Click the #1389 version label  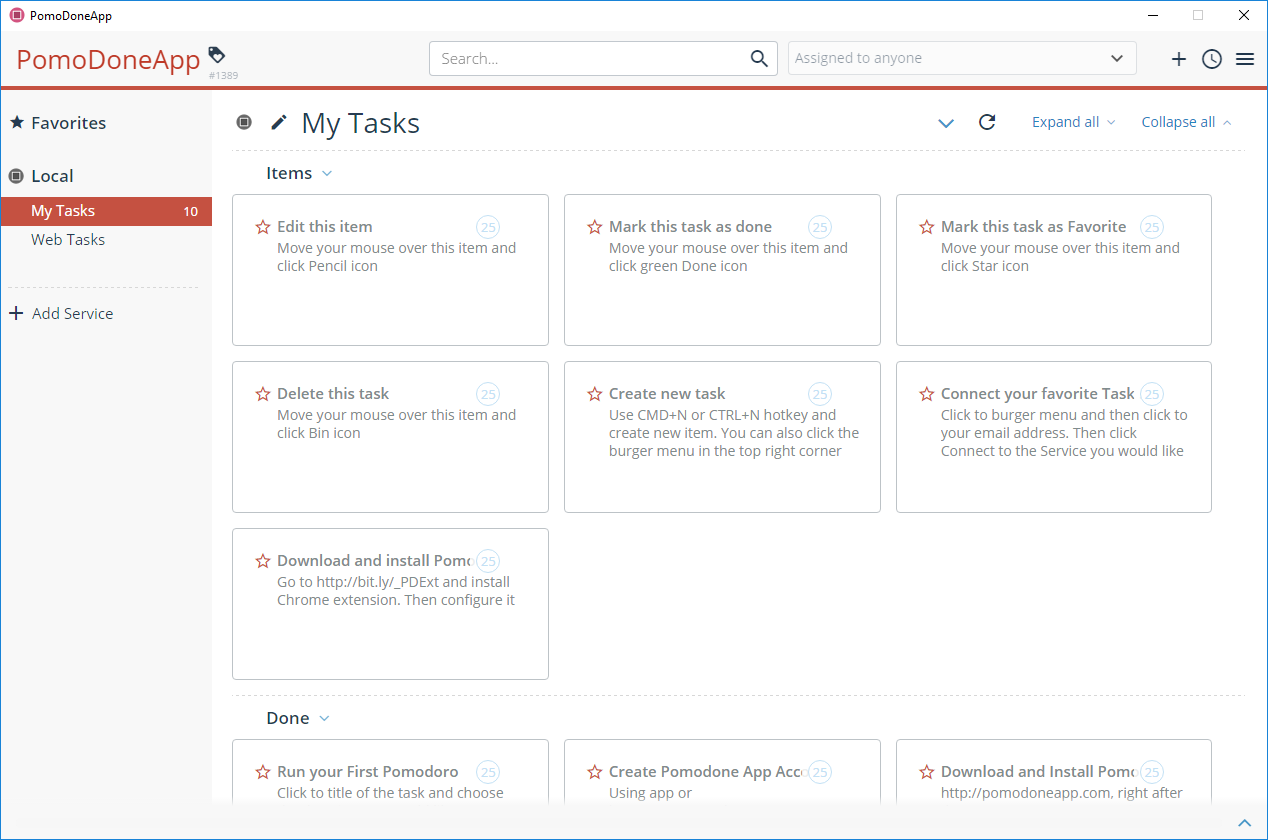coord(223,76)
